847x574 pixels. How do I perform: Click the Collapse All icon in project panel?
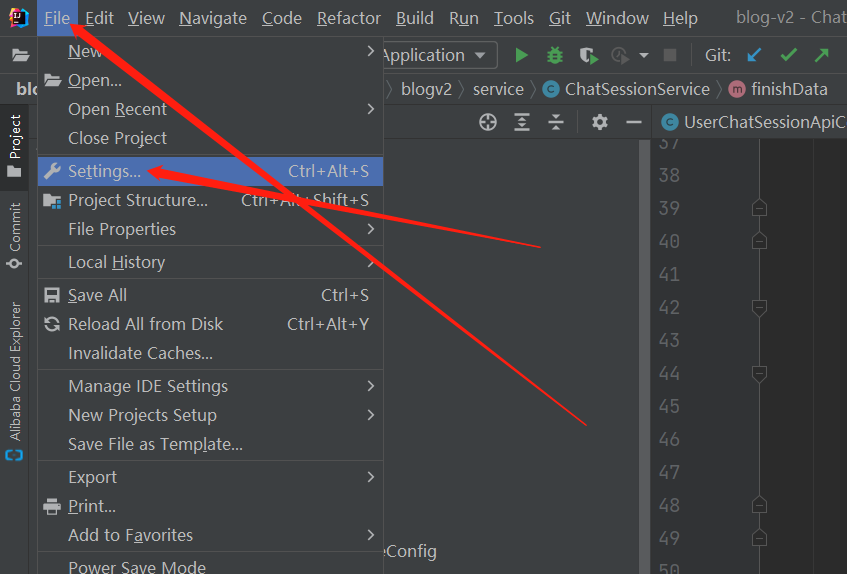click(x=556, y=122)
